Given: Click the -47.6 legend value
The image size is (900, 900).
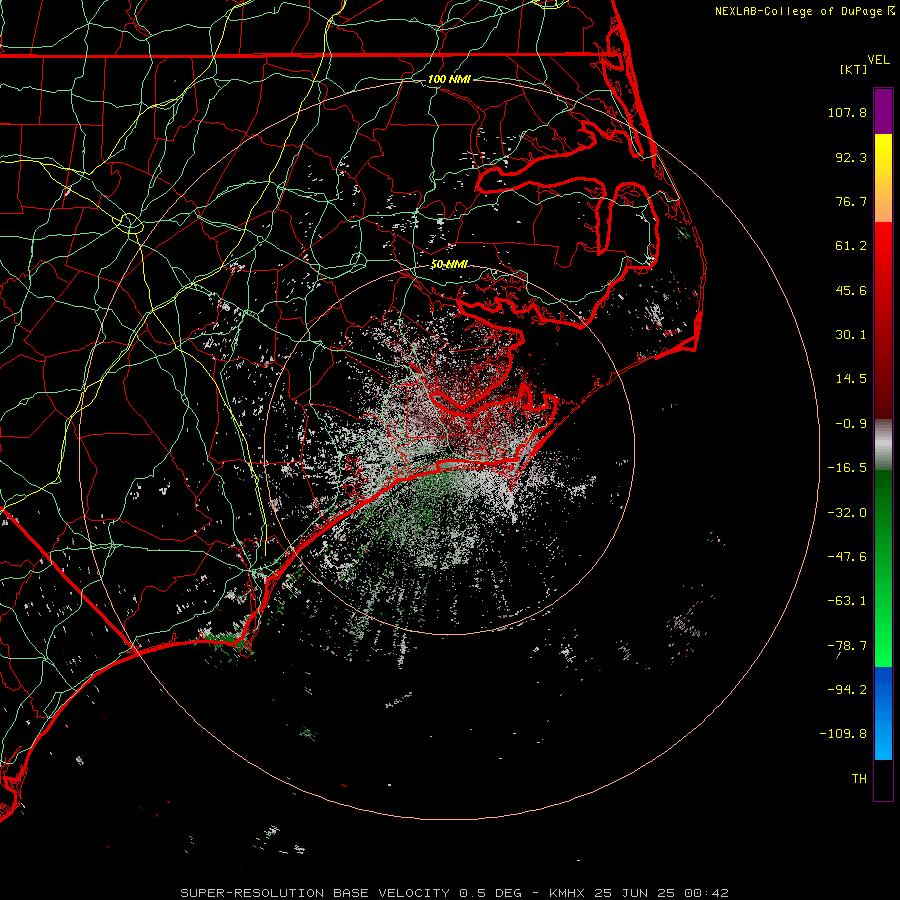Looking at the screenshot, I should 847,557.
